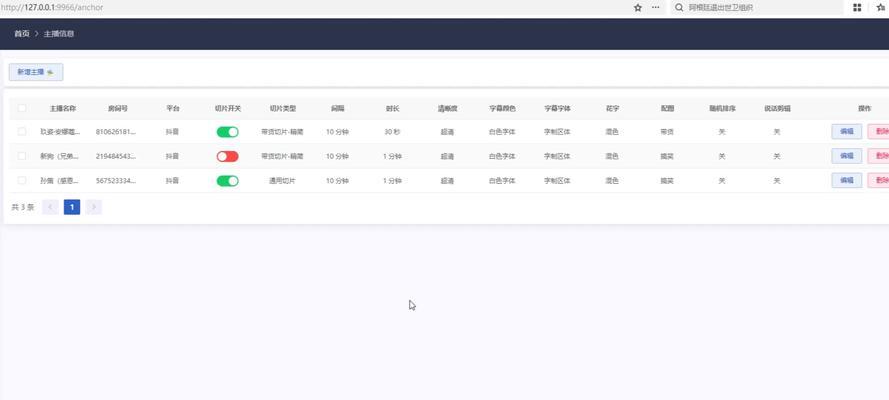The height and width of the screenshot is (400, 889).
Task: Click the 新增主播 add anchor button
Action: pyautogui.click(x=36, y=72)
